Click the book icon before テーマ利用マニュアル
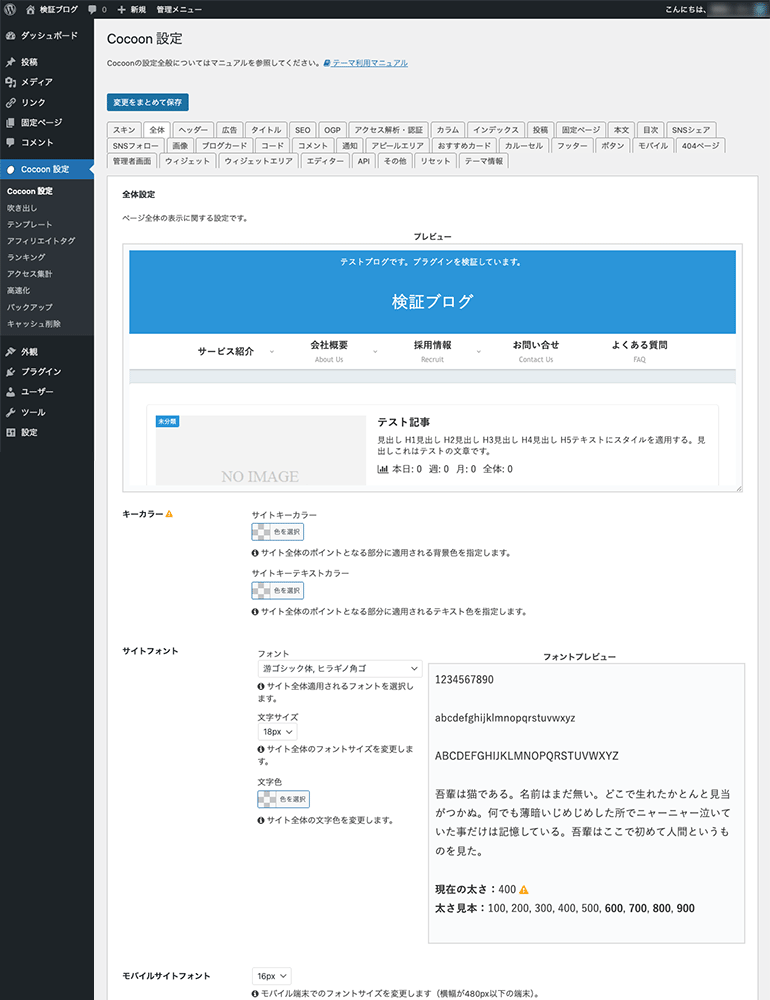The image size is (770, 1000). coord(327,63)
